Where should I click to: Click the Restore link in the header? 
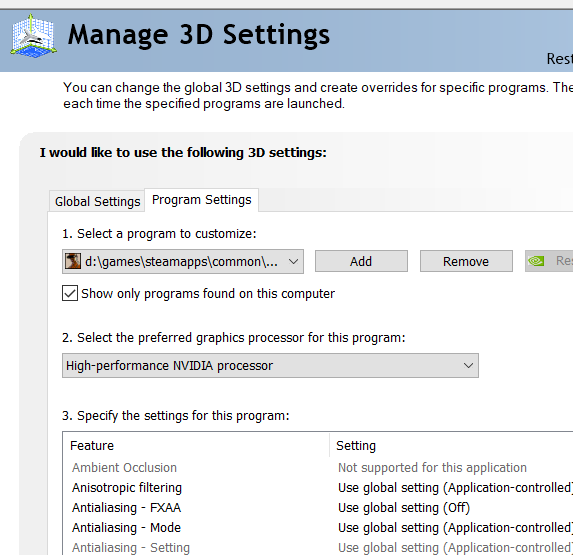tap(559, 58)
